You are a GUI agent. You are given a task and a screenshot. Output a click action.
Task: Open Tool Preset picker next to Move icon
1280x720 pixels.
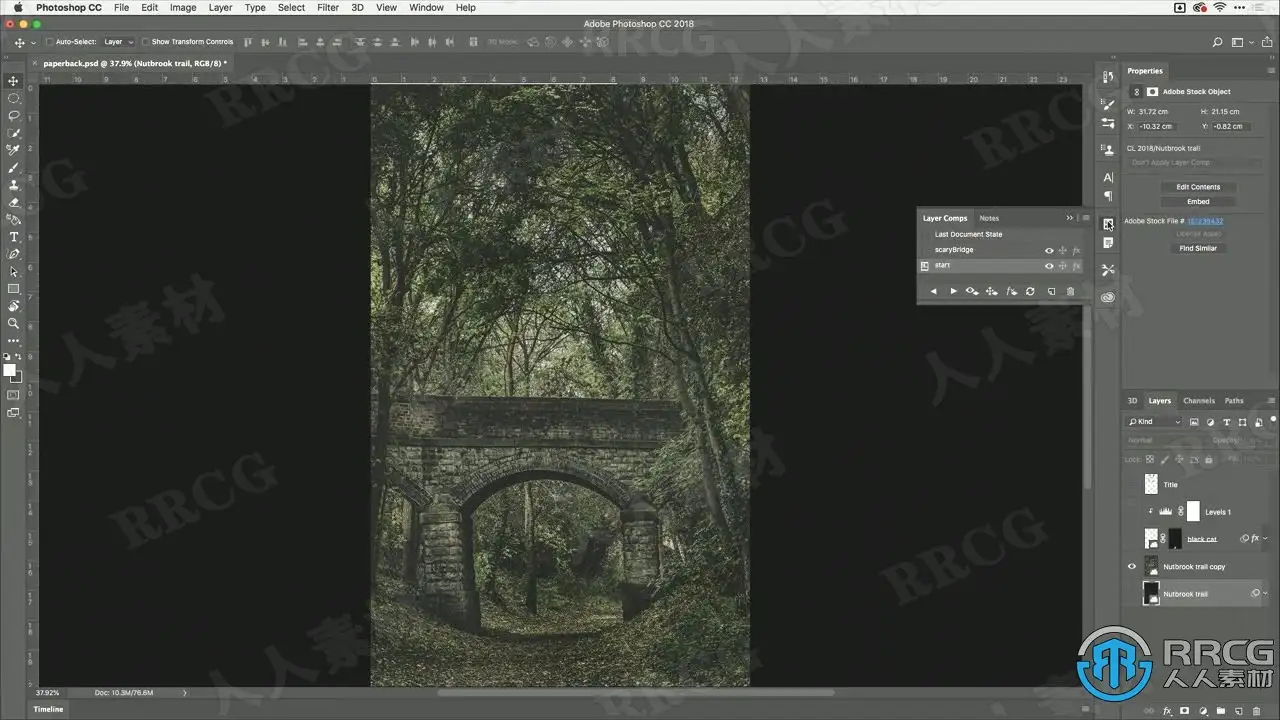(x=33, y=42)
